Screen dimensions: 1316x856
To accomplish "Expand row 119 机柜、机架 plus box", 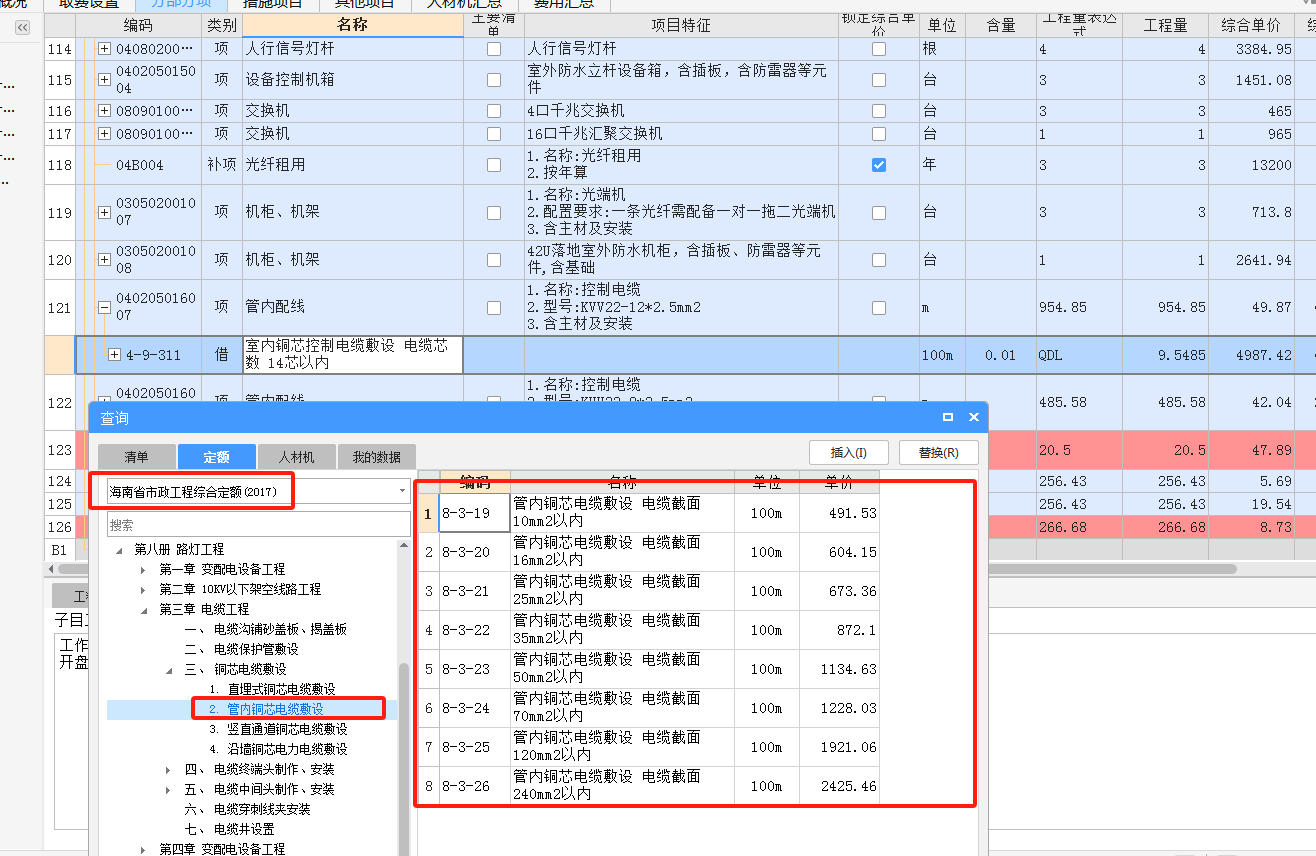I will 105,212.
